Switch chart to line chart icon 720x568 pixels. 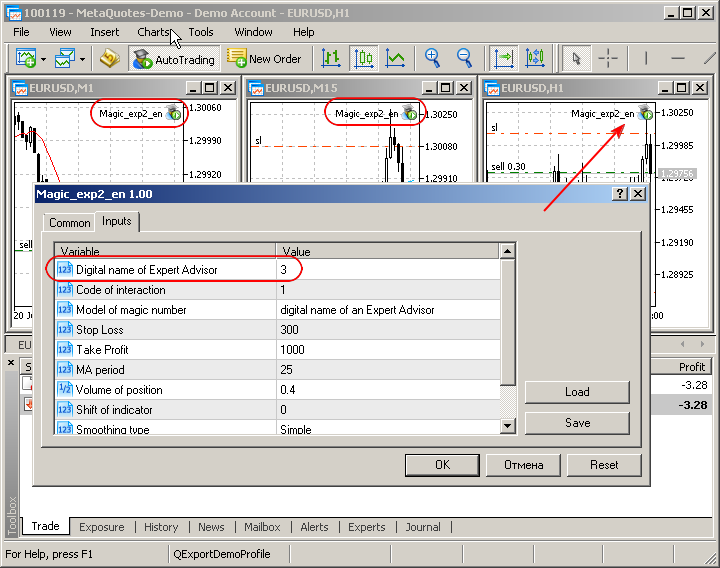tap(395, 58)
